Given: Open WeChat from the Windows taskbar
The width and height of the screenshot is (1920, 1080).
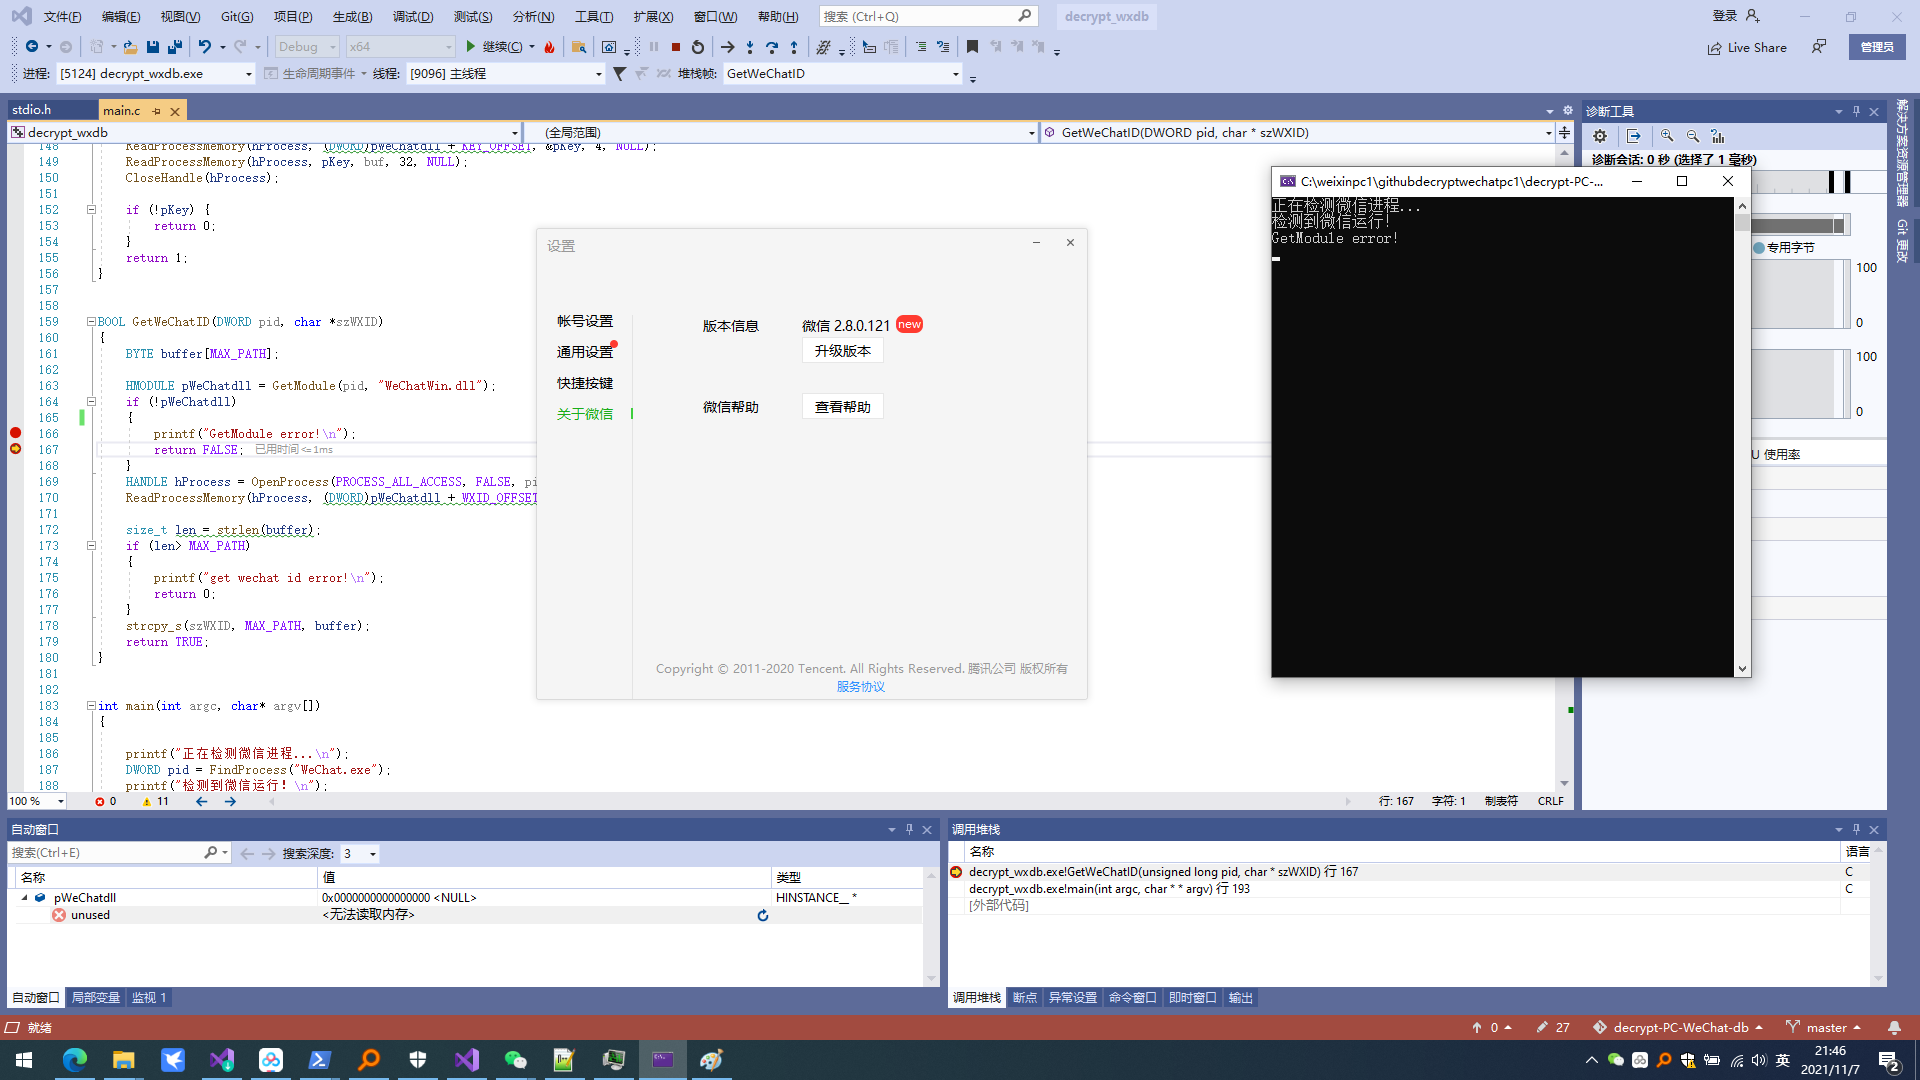Looking at the screenshot, I should 515,1060.
